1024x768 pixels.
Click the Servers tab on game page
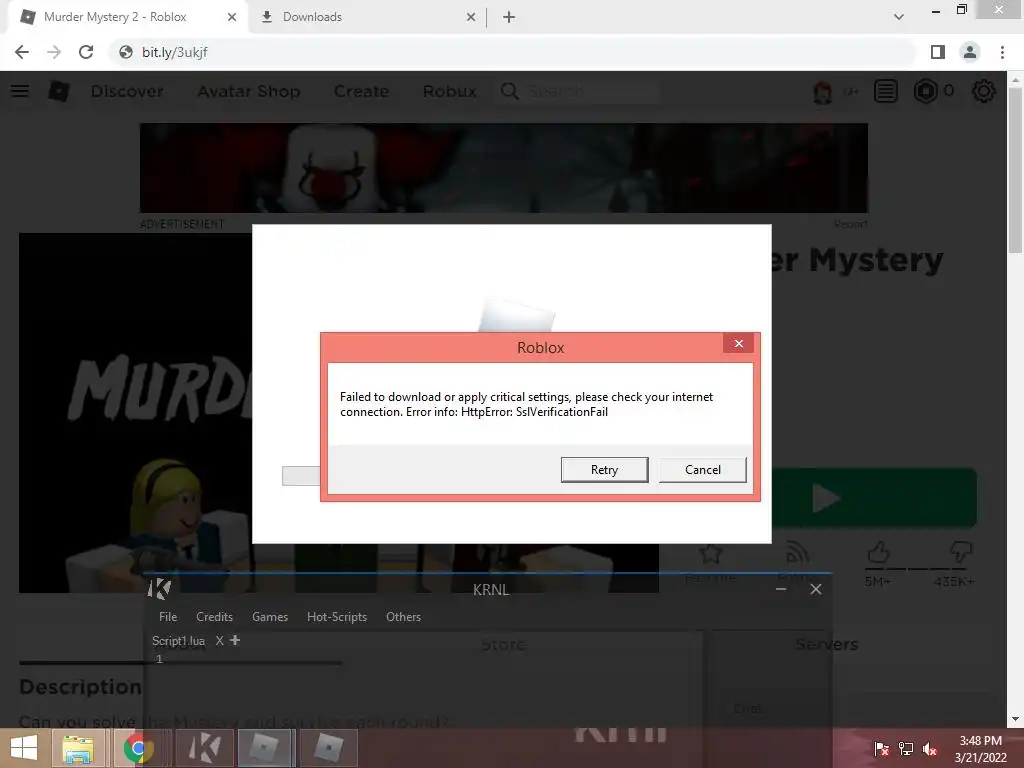click(827, 645)
